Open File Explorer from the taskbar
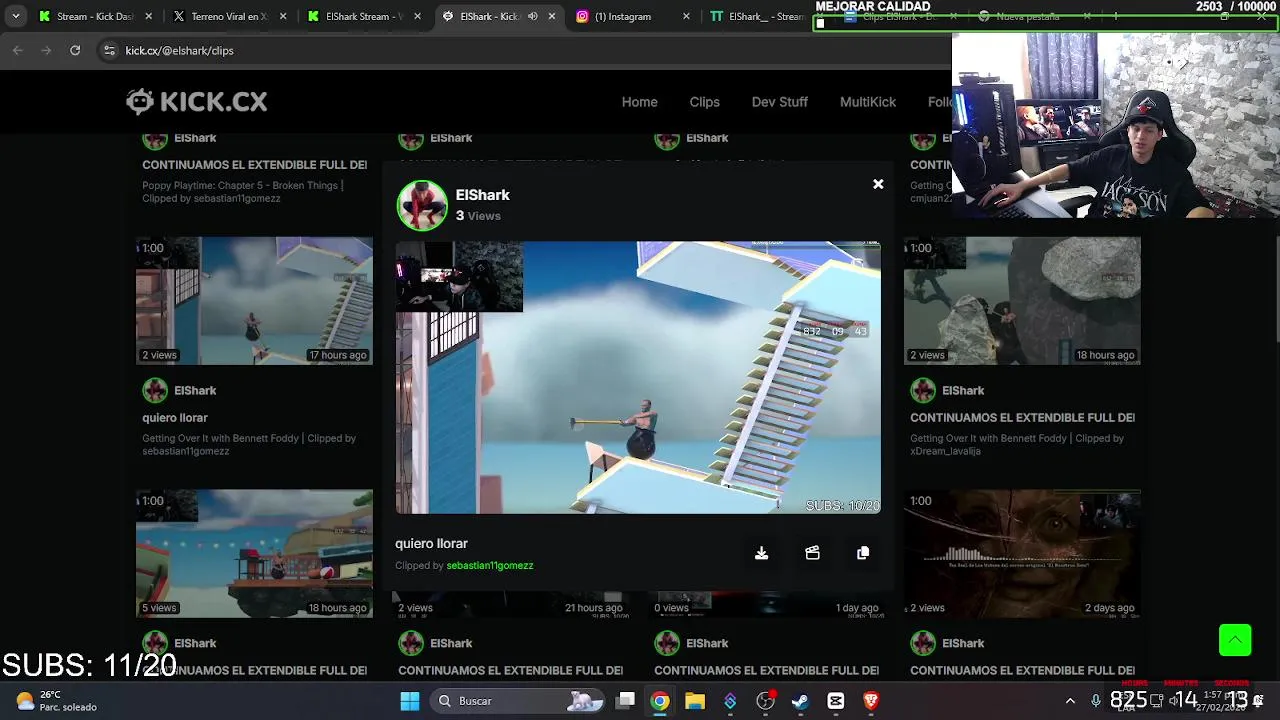 695,701
